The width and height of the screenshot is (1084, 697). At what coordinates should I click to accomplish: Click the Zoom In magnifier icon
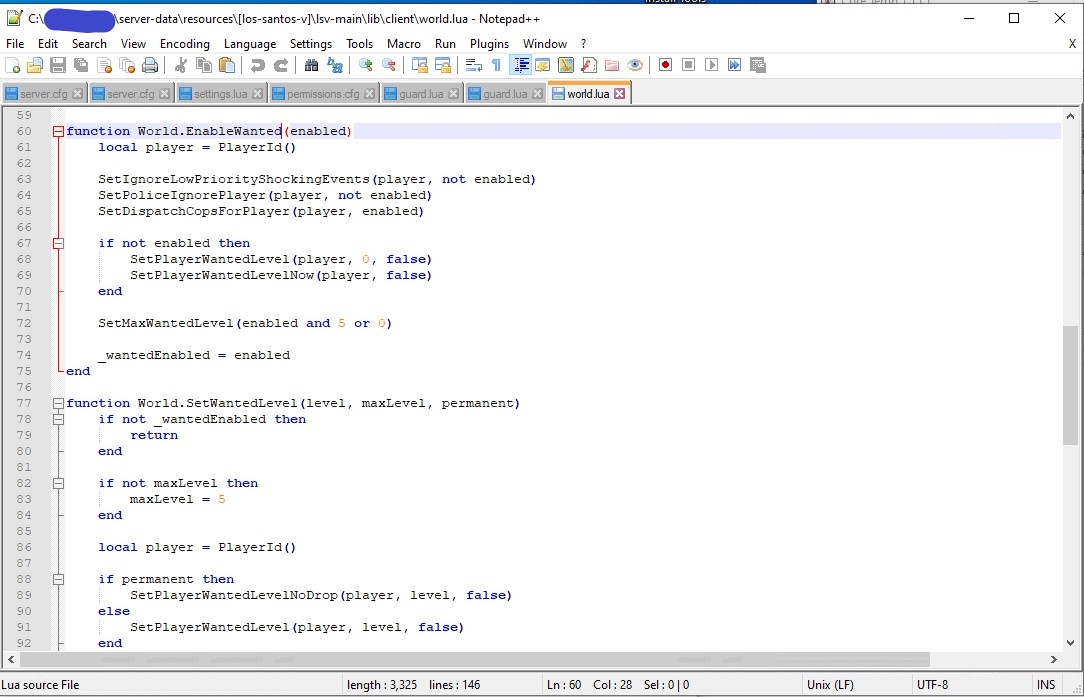[x=366, y=66]
